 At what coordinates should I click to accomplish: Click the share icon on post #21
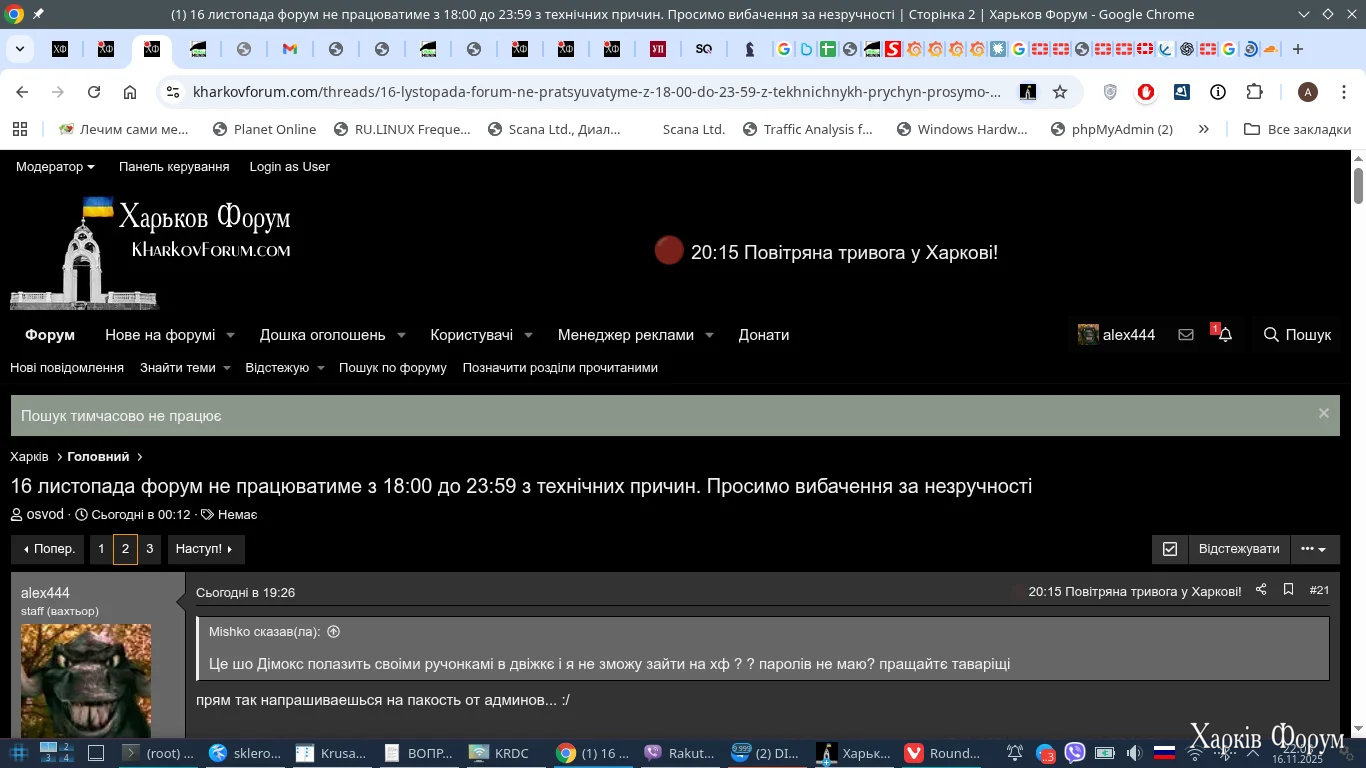pos(1261,590)
